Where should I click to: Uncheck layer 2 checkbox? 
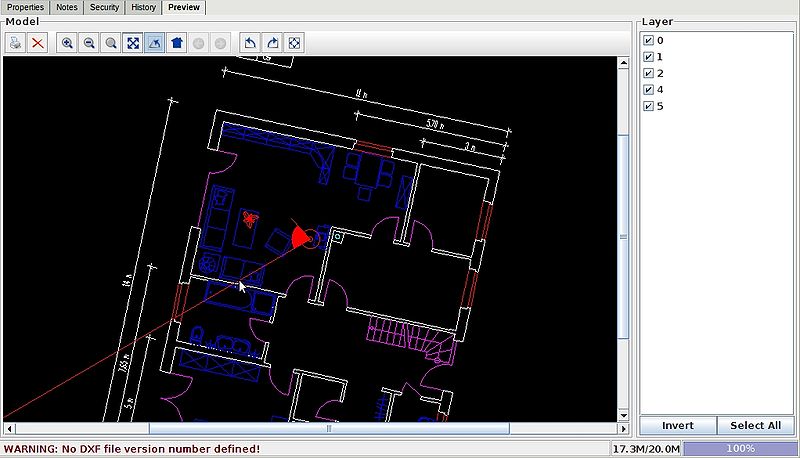tap(648, 73)
